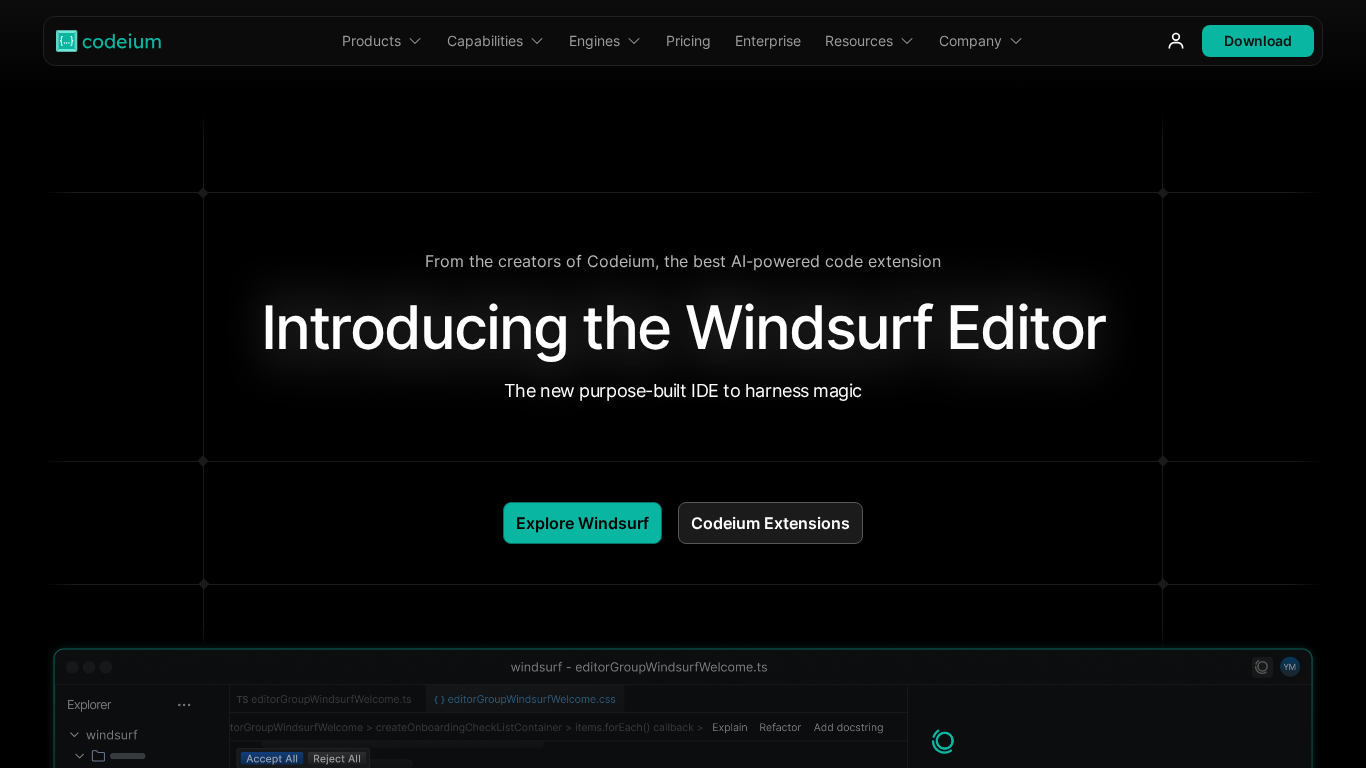Switch to editorGroupWindsurfWelcome.ts tab
This screenshot has width=1366, height=768.
324,699
